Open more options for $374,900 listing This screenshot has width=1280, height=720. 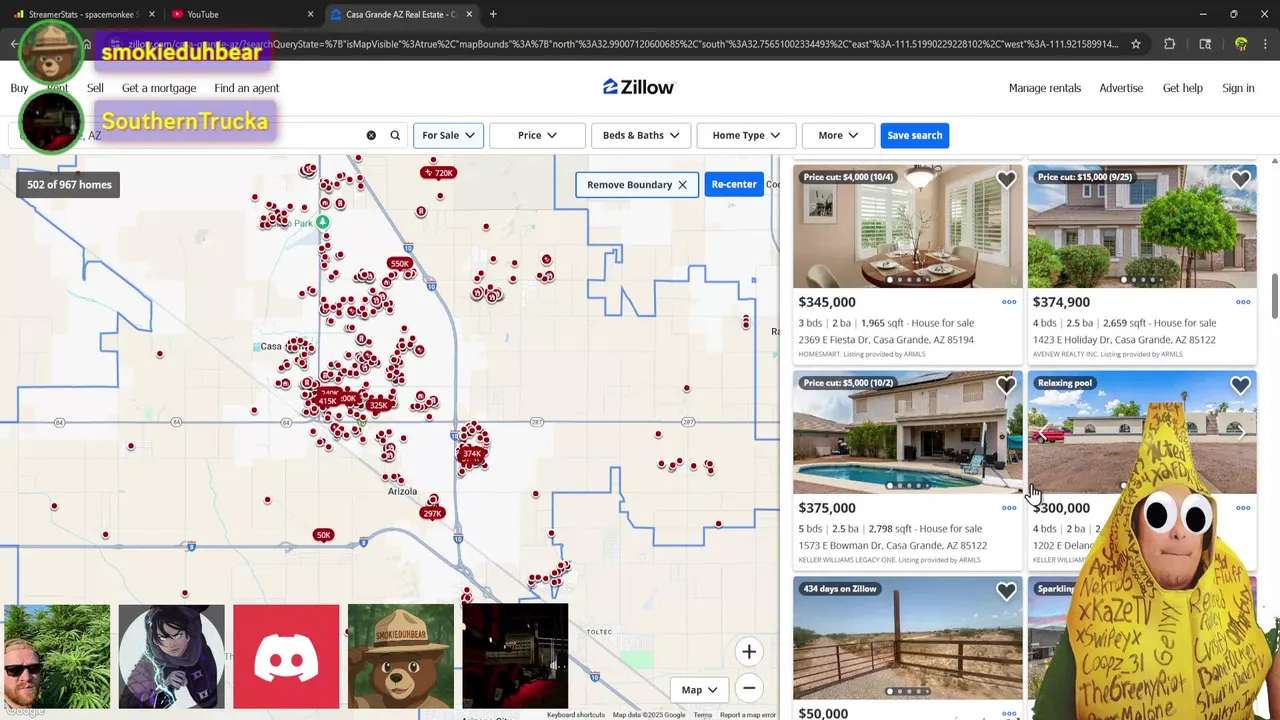[x=1243, y=302]
